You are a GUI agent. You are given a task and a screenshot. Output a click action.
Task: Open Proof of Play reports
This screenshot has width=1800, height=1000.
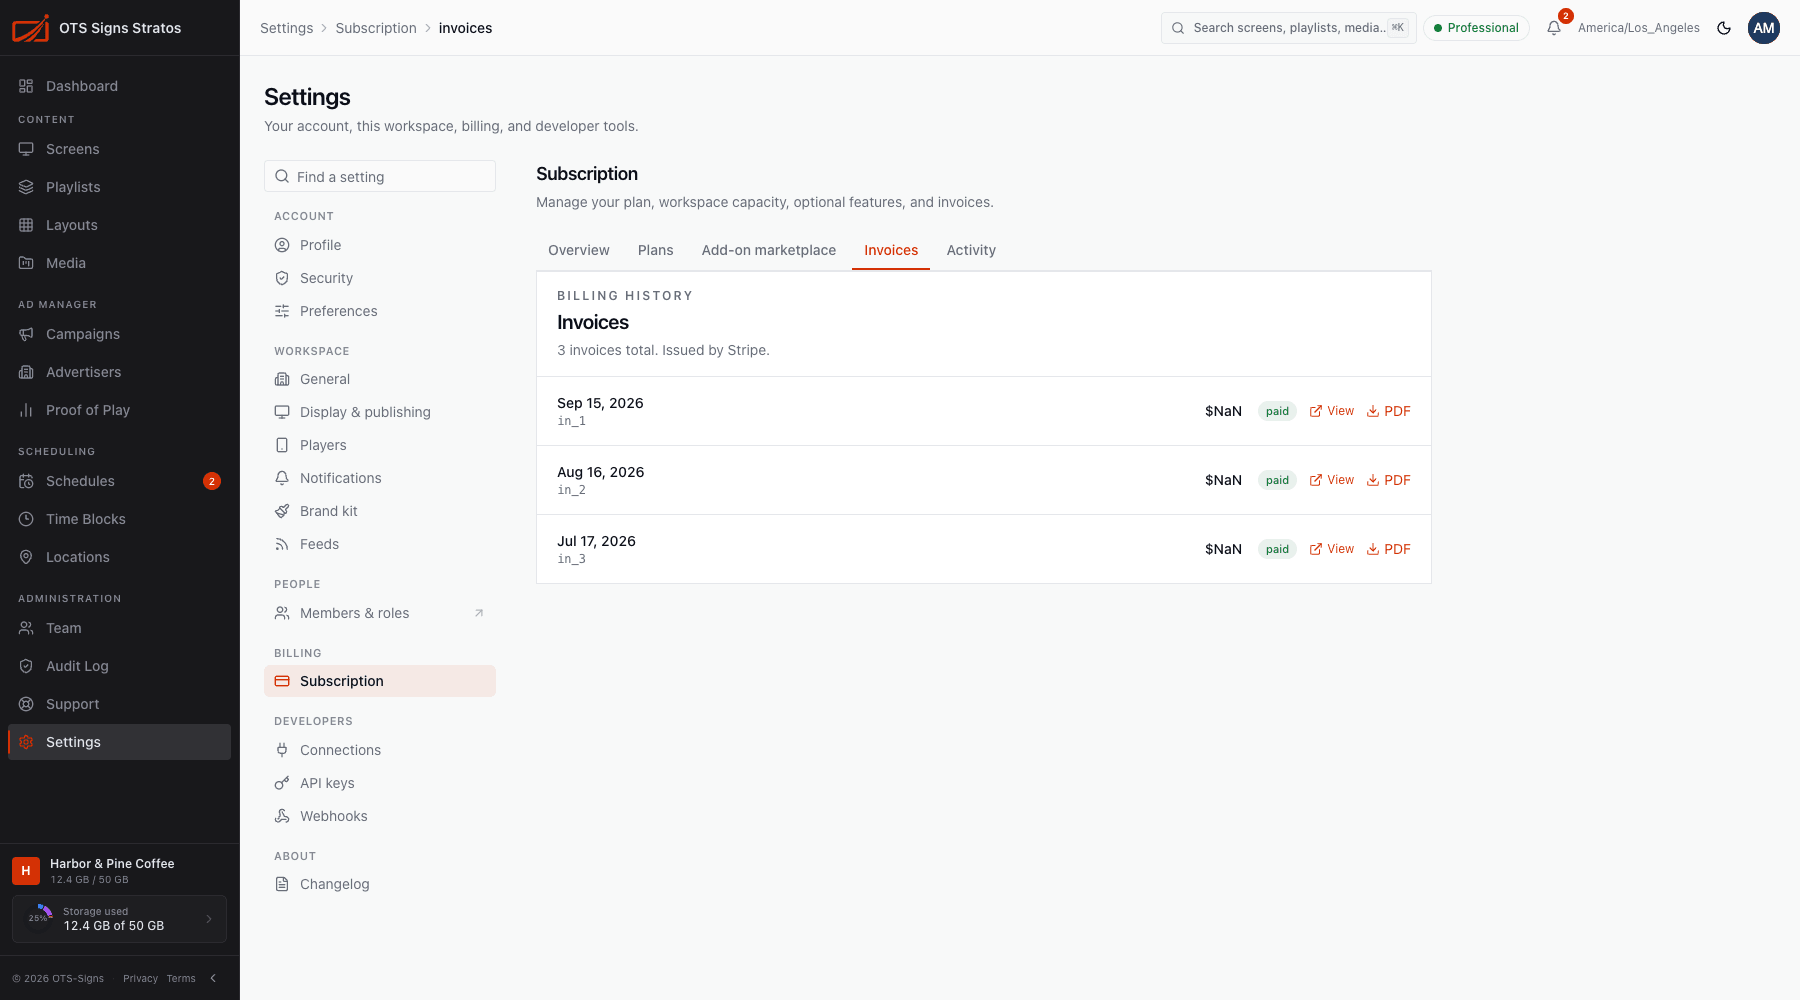click(x=119, y=410)
